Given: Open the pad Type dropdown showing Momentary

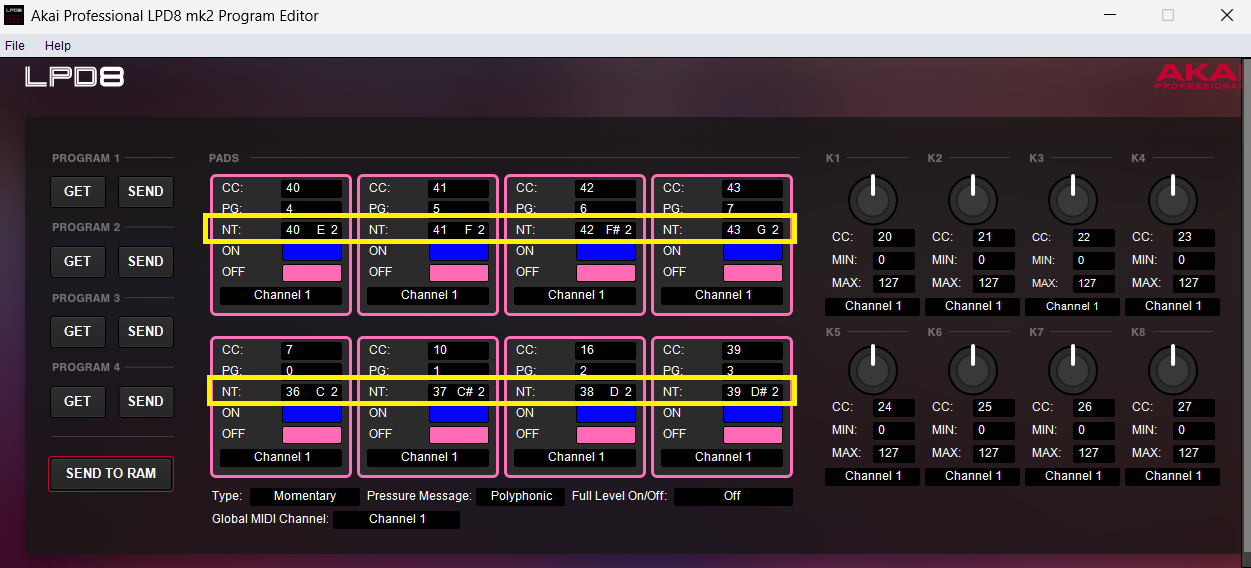Looking at the screenshot, I should point(305,496).
